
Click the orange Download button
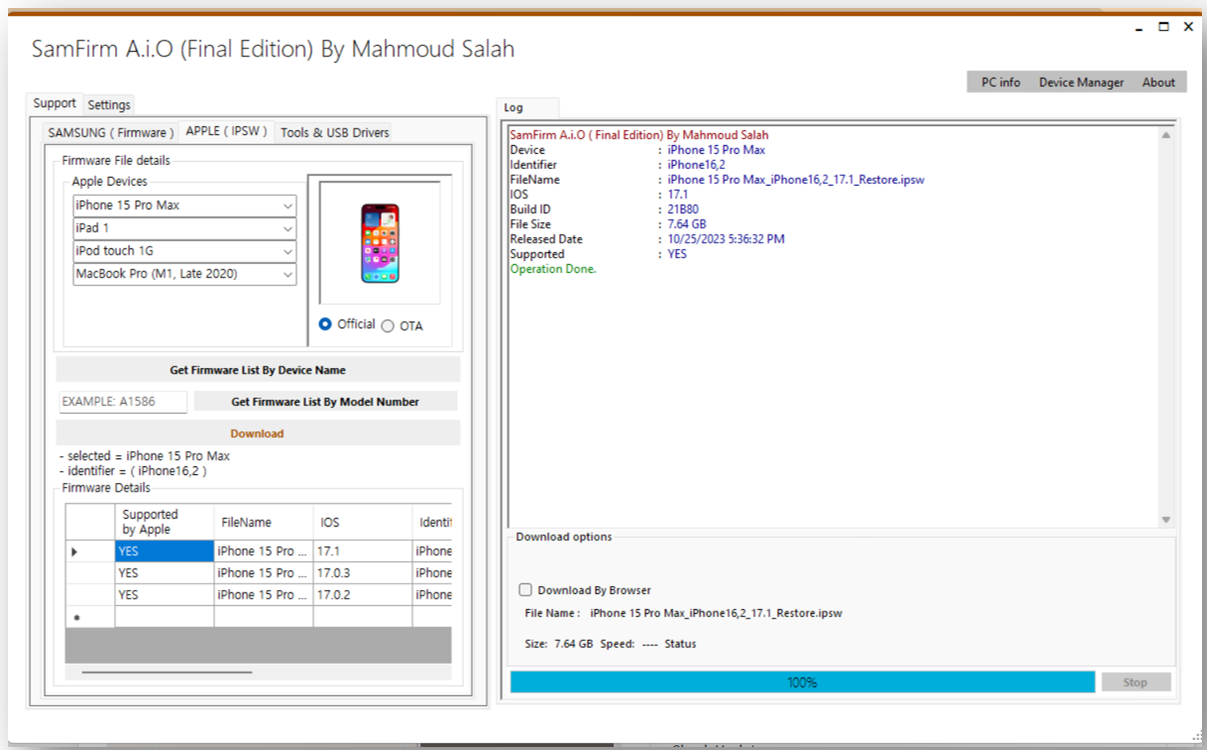(x=258, y=434)
